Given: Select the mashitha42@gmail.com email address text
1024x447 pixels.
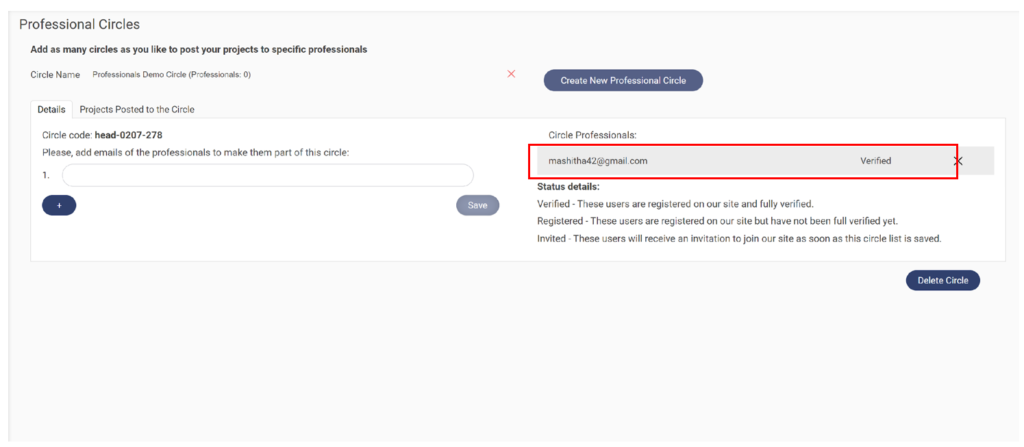Looking at the screenshot, I should coord(598,161).
